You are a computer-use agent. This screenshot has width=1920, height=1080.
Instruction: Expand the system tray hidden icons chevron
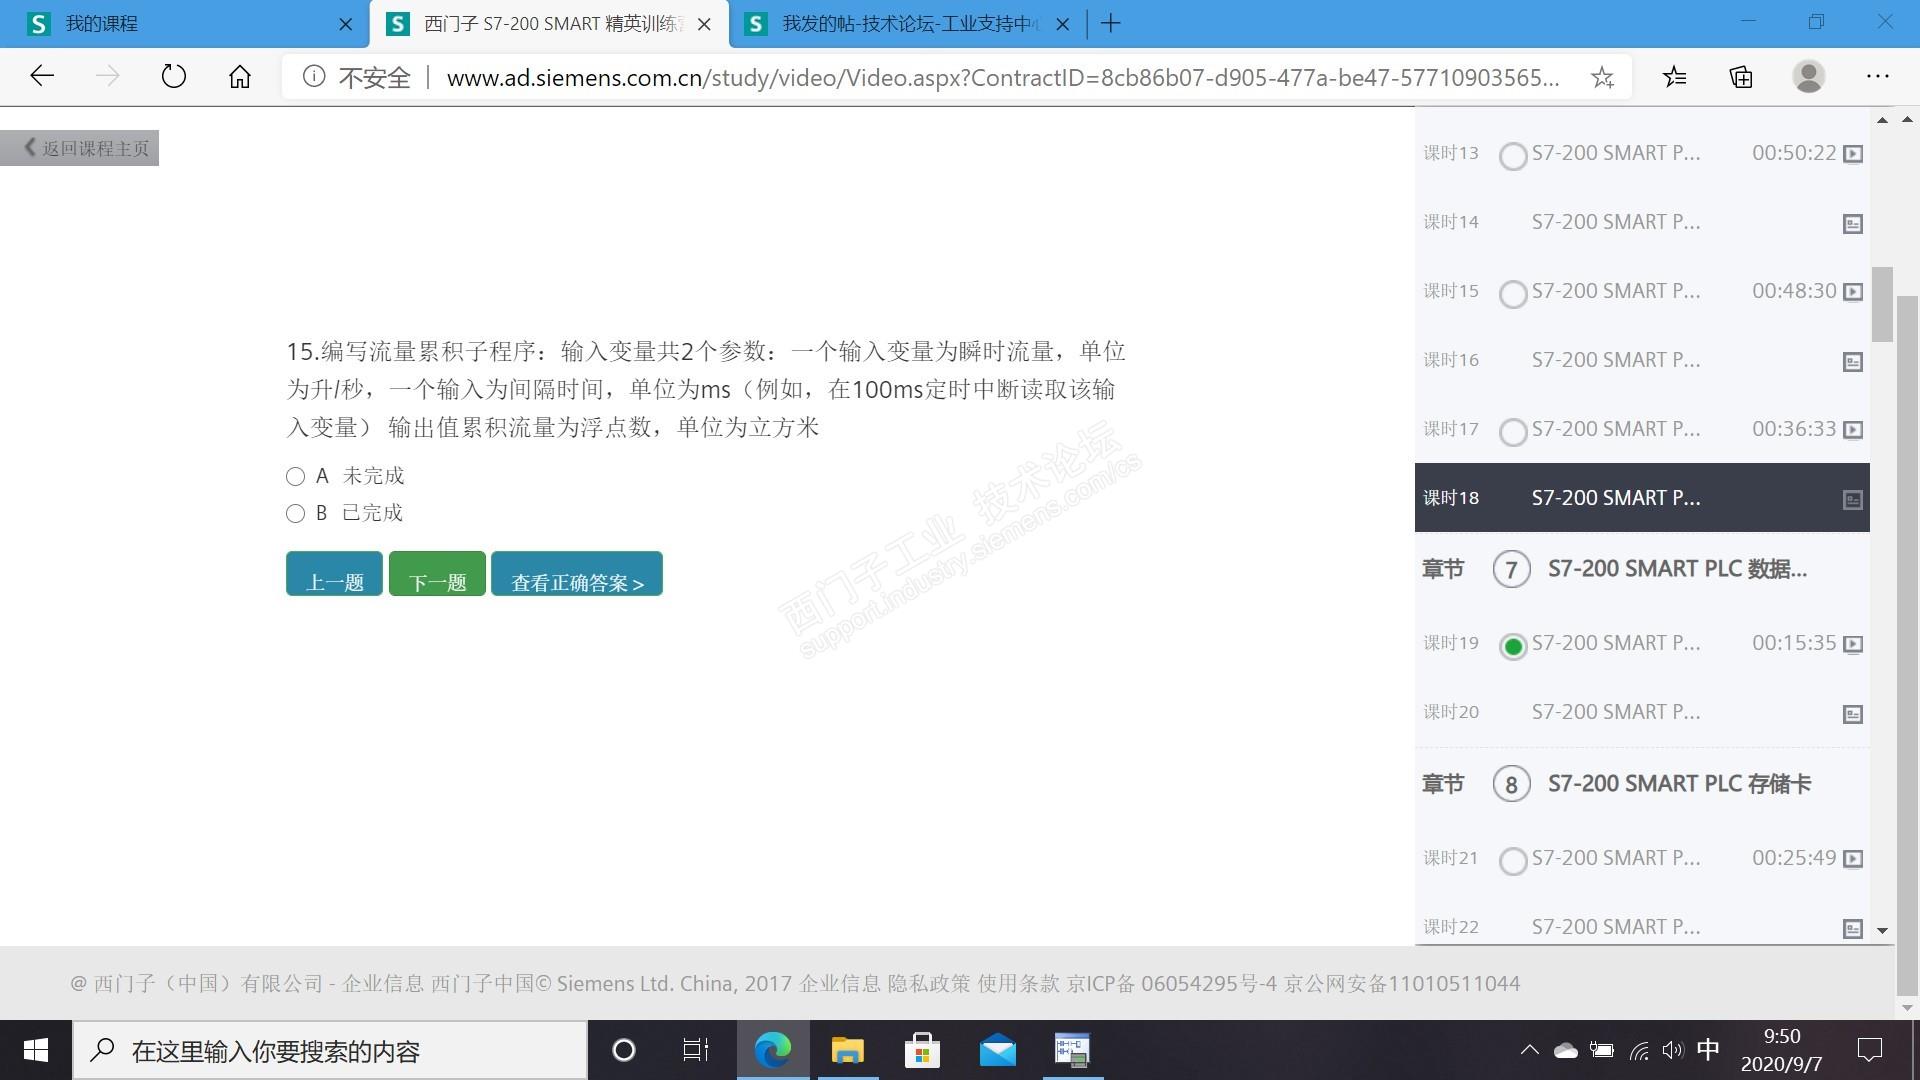click(1529, 1050)
